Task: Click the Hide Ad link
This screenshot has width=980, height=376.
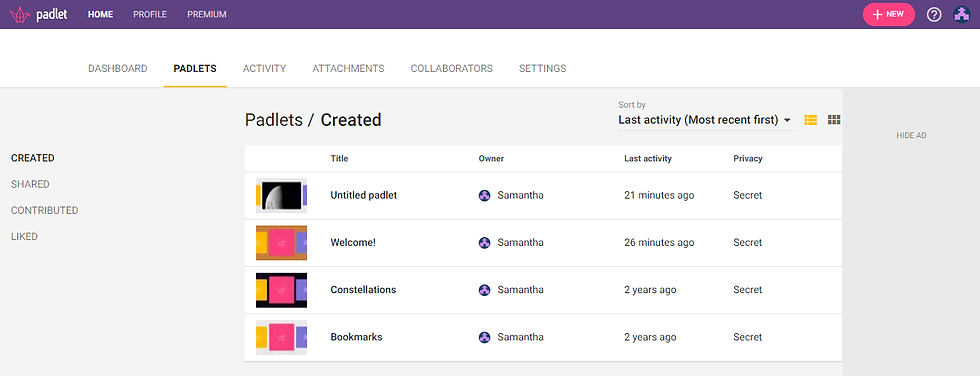Action: coord(911,136)
